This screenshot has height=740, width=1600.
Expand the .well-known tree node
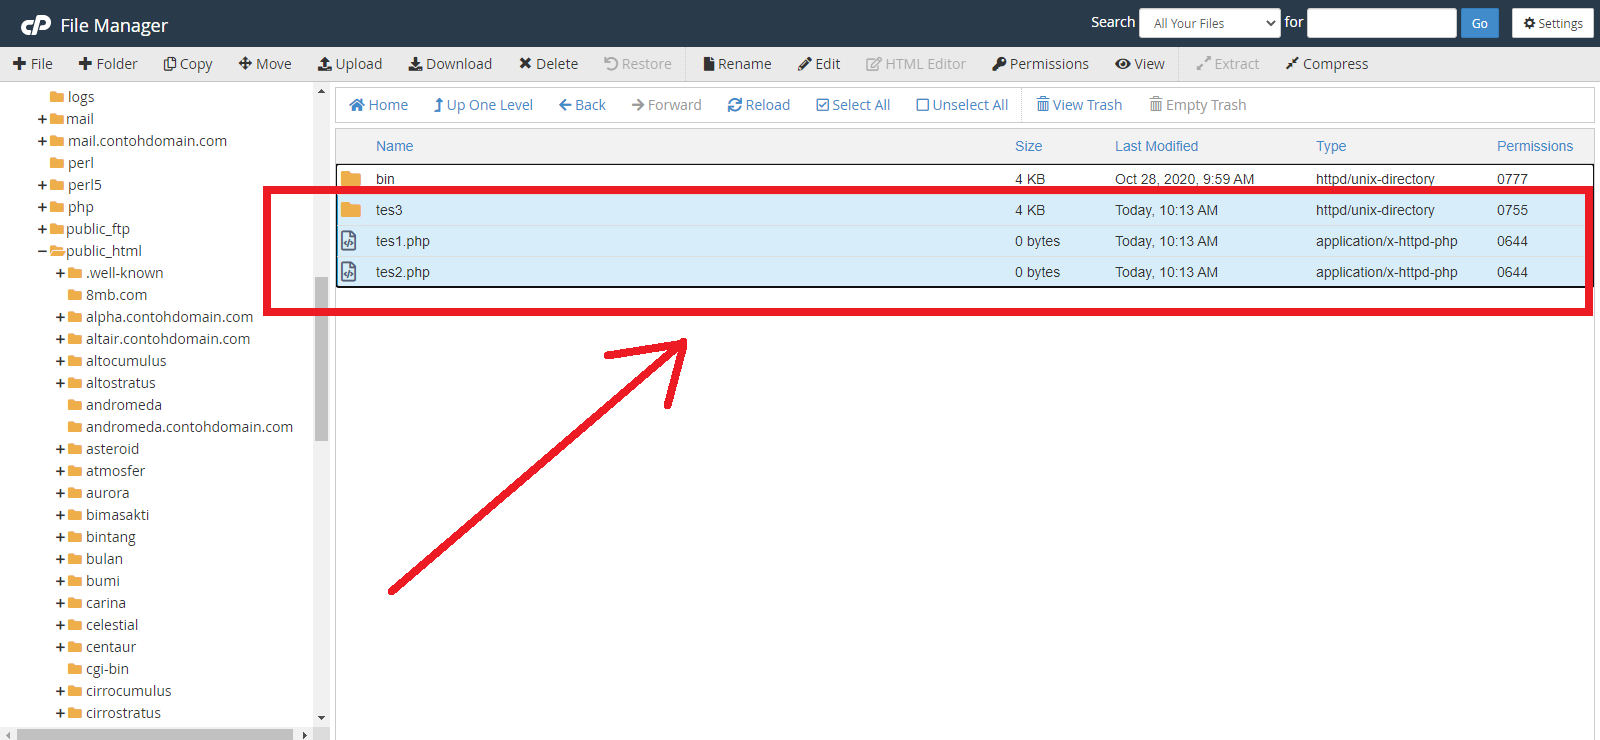(x=60, y=273)
